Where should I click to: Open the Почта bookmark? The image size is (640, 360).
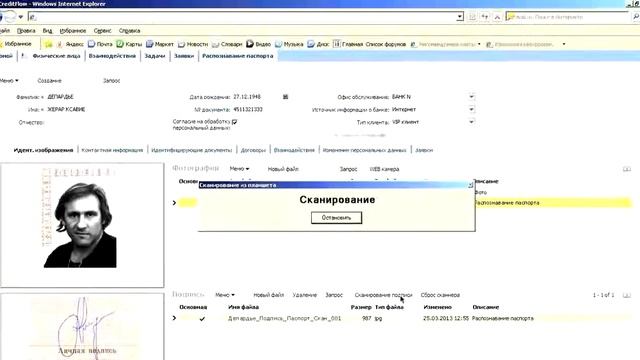click(x=100, y=44)
